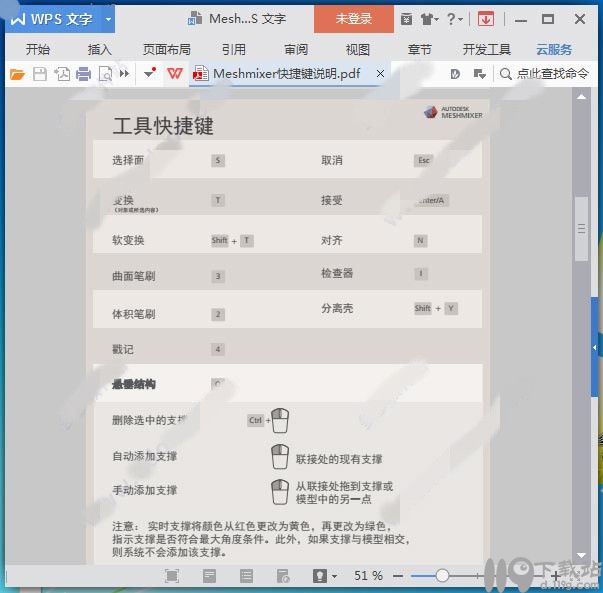The width and height of the screenshot is (603, 593).
Task: Click the 手动添加支撑 text
Action: pyautogui.click(x=145, y=490)
